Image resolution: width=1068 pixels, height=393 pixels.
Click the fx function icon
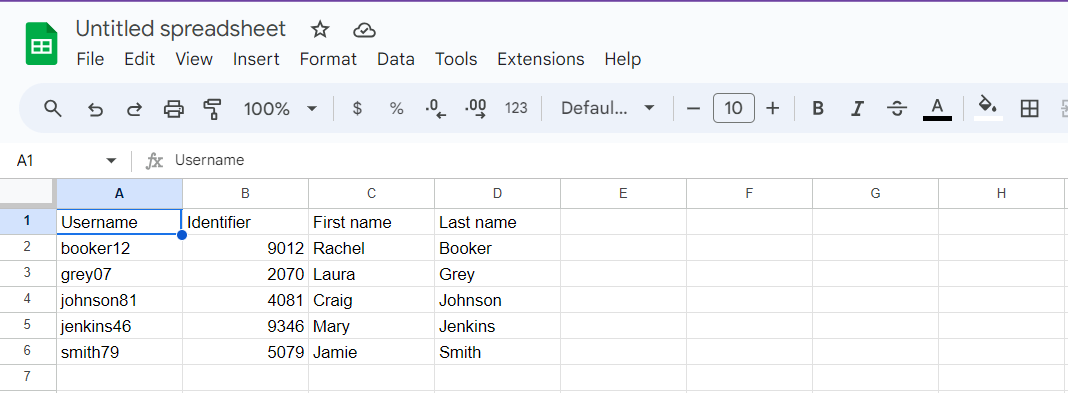click(155, 161)
